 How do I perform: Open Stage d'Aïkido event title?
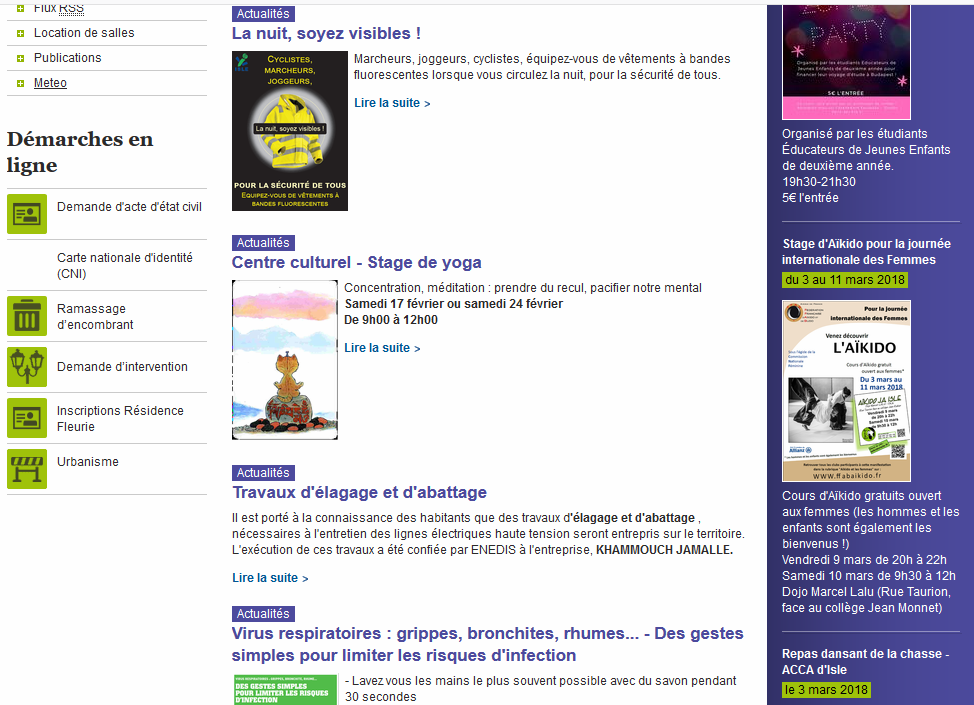(866, 251)
